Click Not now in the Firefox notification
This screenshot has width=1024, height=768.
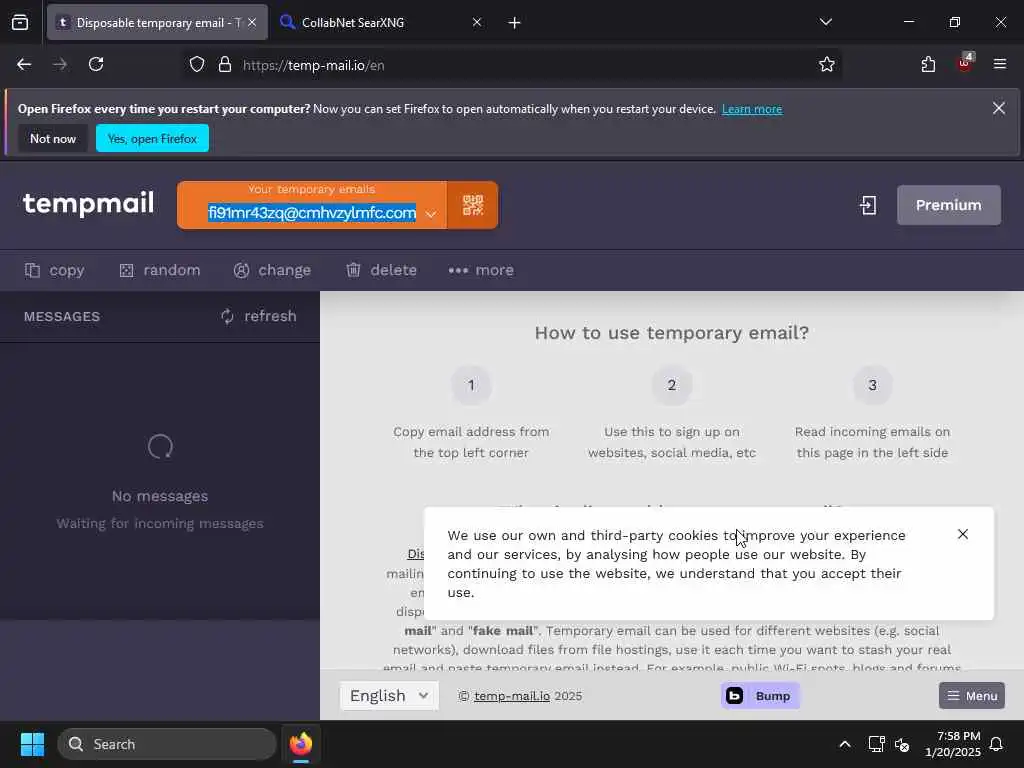click(x=53, y=138)
